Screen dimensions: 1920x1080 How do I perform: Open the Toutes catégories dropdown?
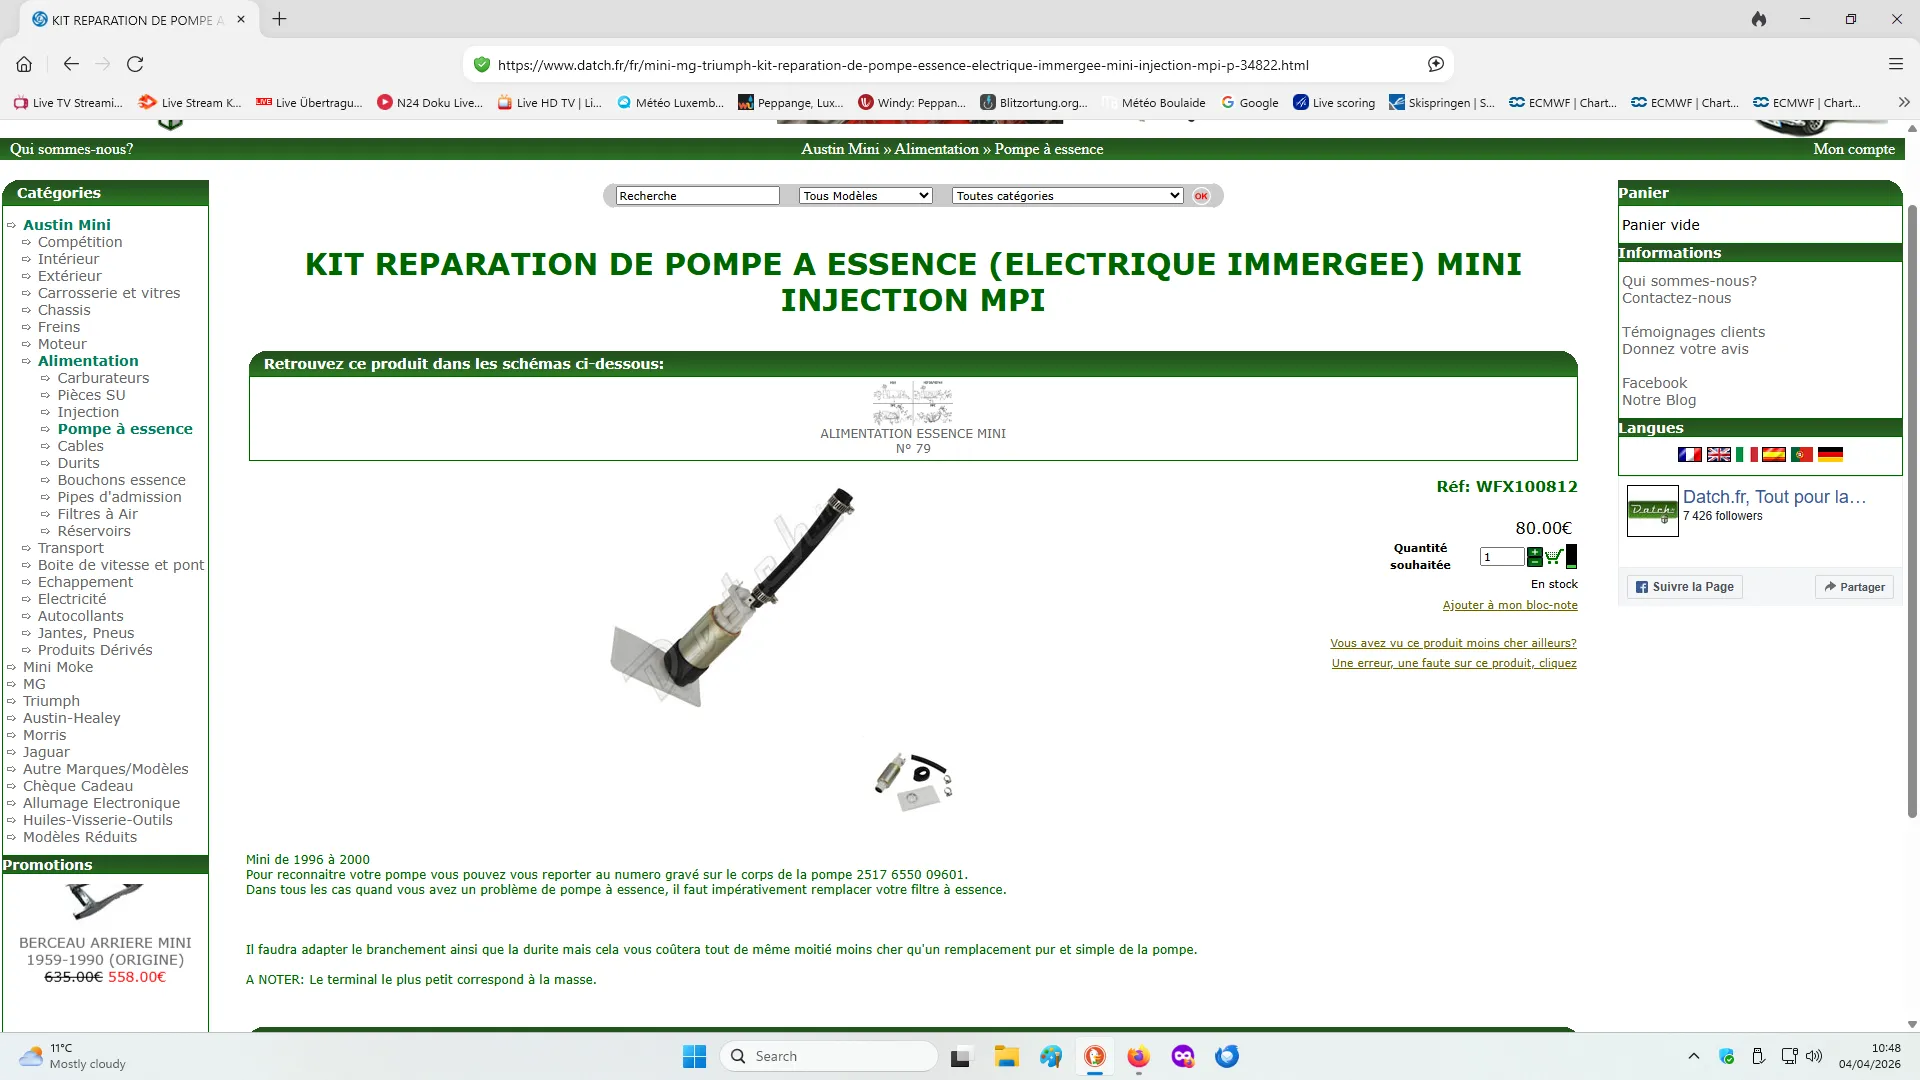[1067, 196]
